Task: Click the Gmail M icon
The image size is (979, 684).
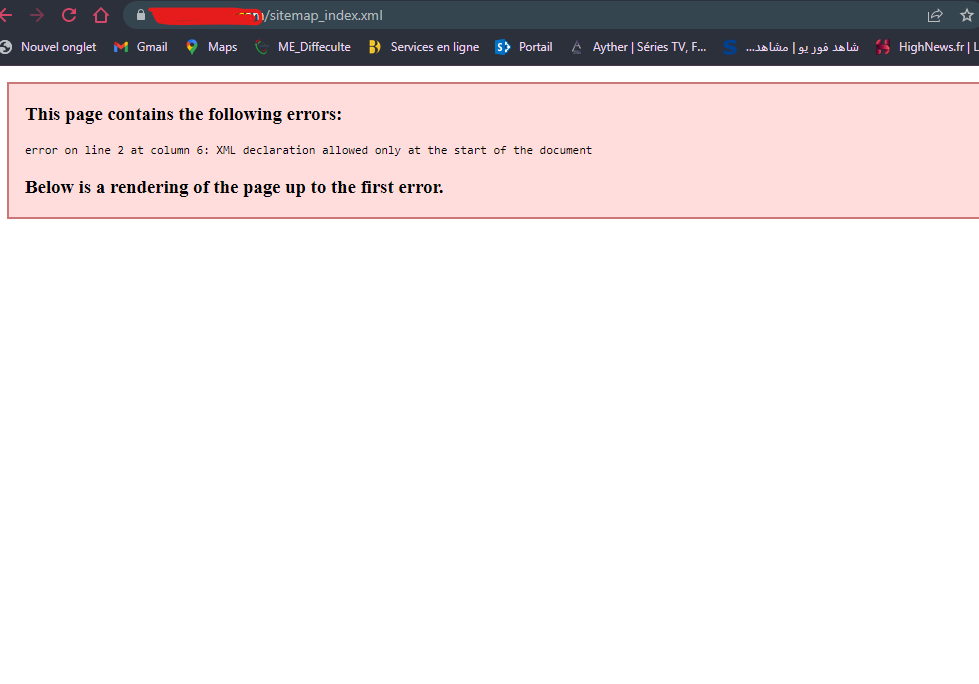Action: pos(121,47)
